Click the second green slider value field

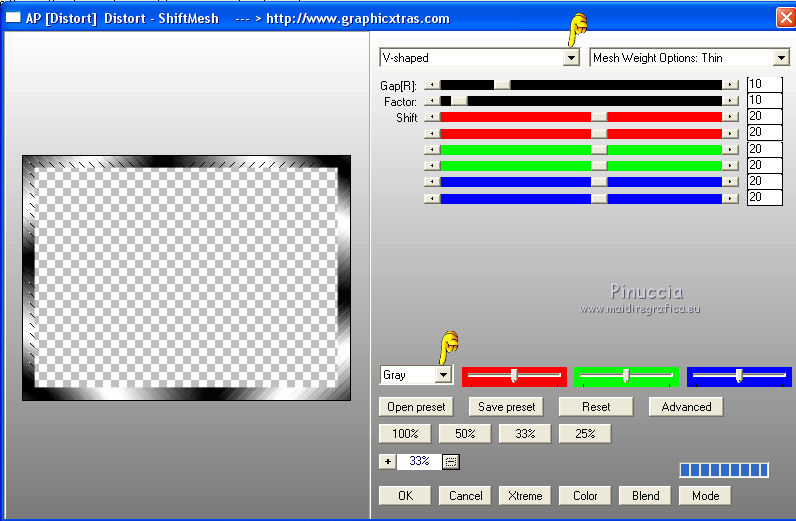(x=765, y=166)
